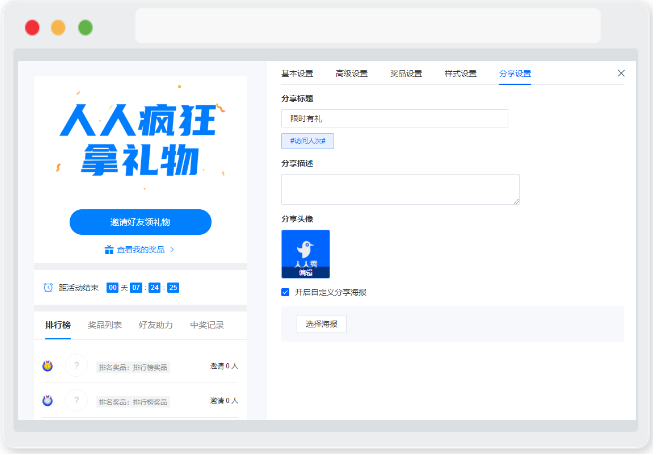Select the 排行榜 tab in the preview
Viewport: 653px width, 454px height.
[58, 325]
